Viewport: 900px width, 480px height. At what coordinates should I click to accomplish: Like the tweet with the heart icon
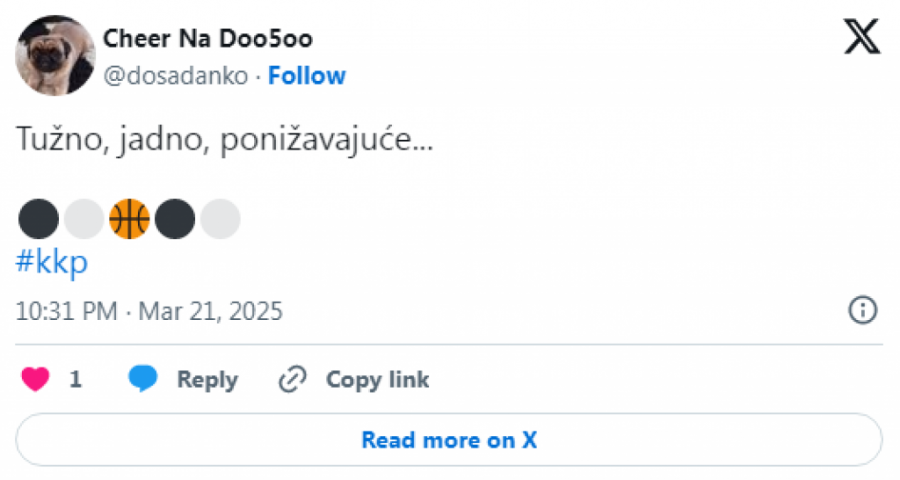(36, 379)
